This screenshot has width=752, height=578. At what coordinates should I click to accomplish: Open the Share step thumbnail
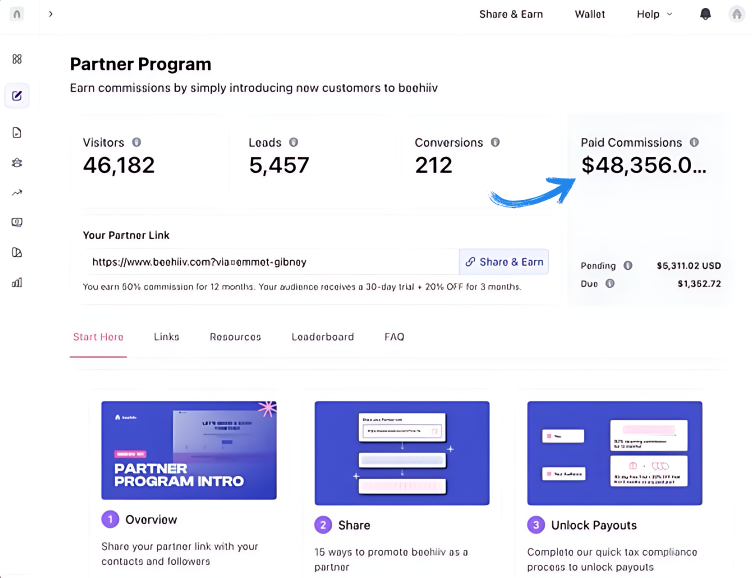402,453
